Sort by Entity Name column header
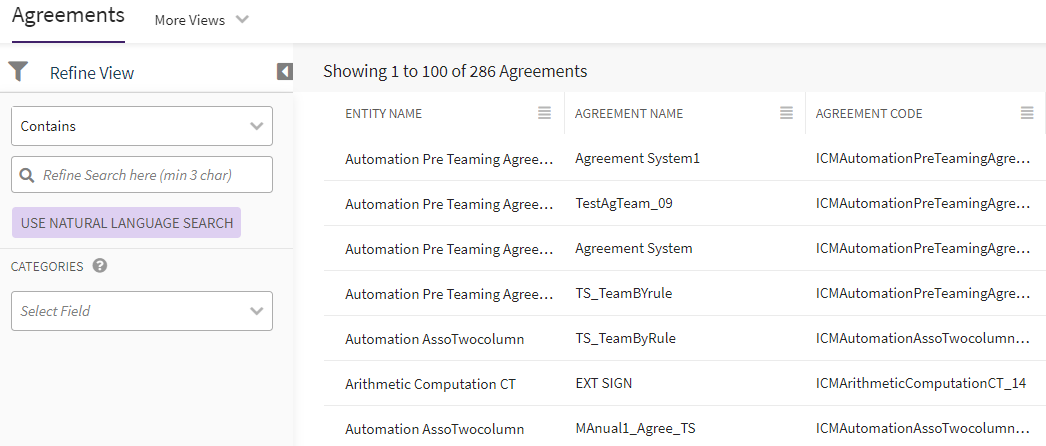 (x=384, y=114)
